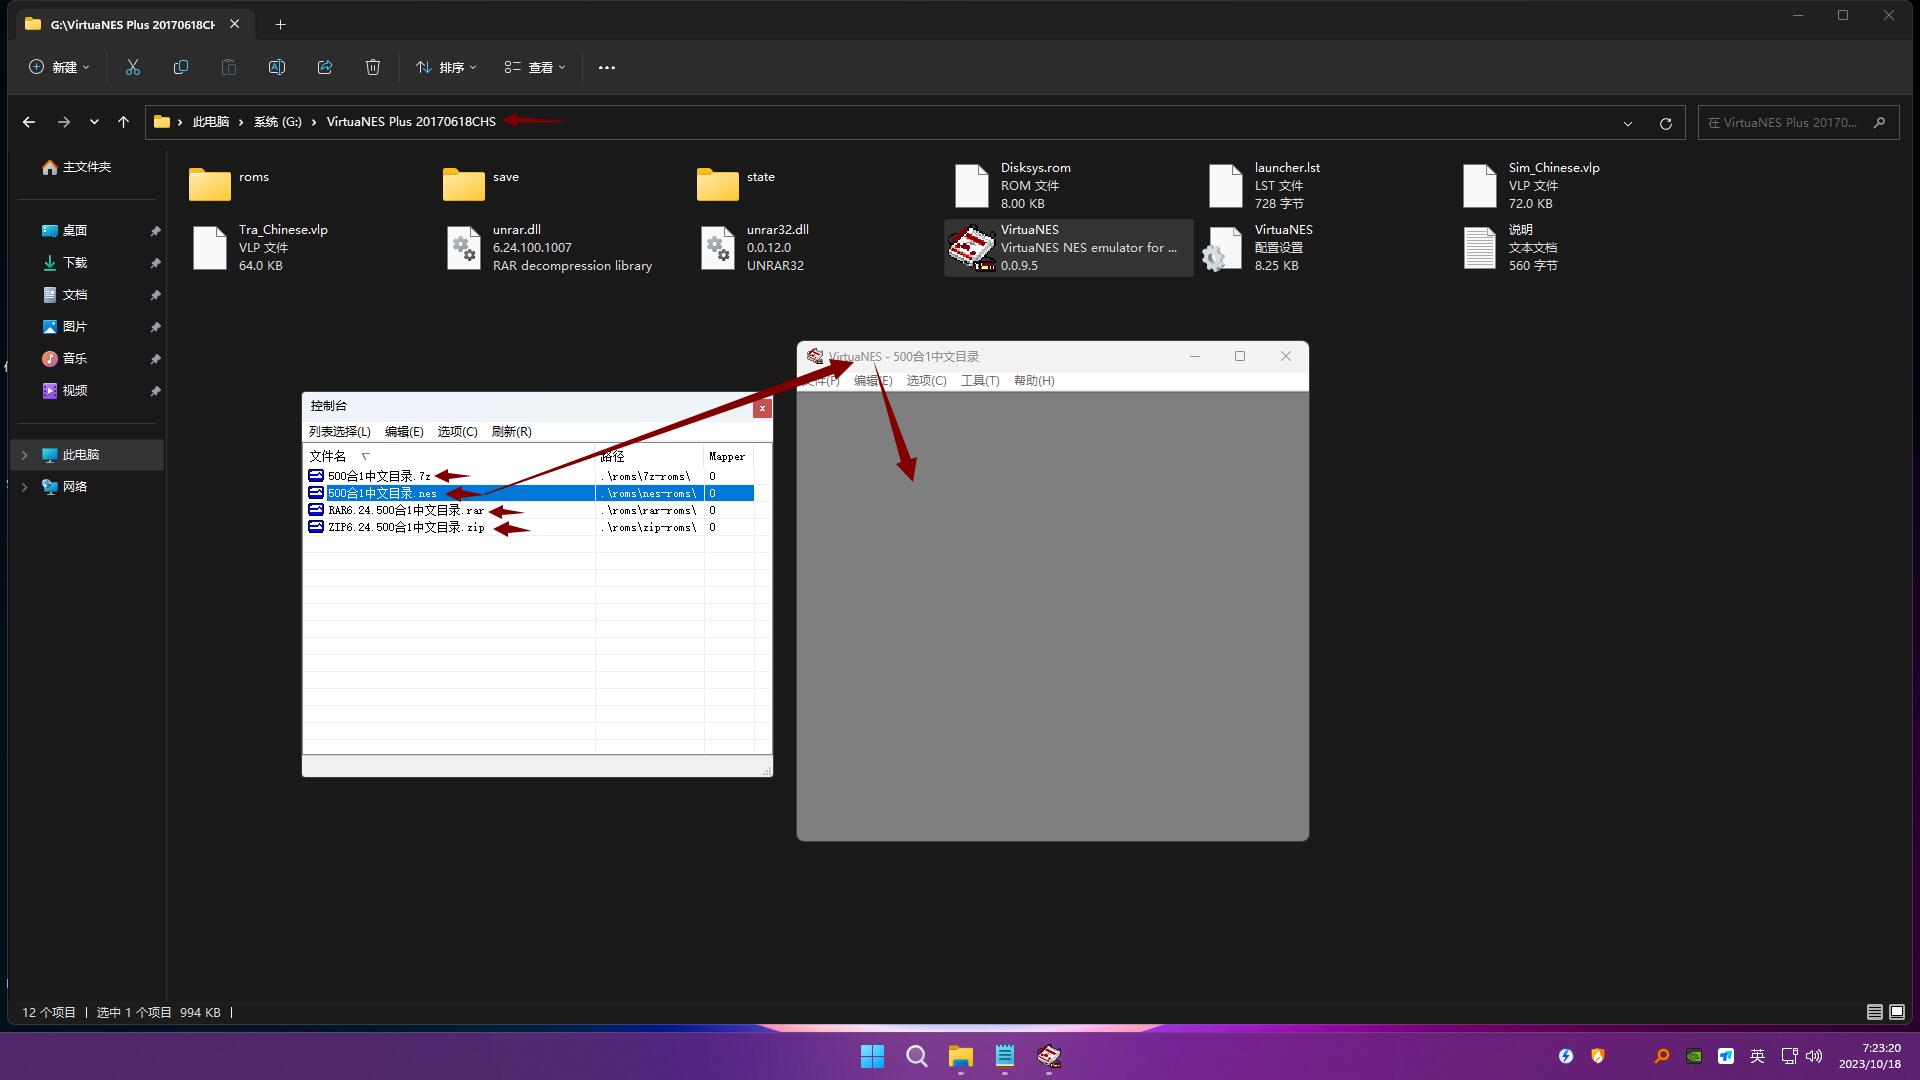The height and width of the screenshot is (1080, 1920).
Task: Open 主文件夹 in navigation pane
Action: coord(77,167)
